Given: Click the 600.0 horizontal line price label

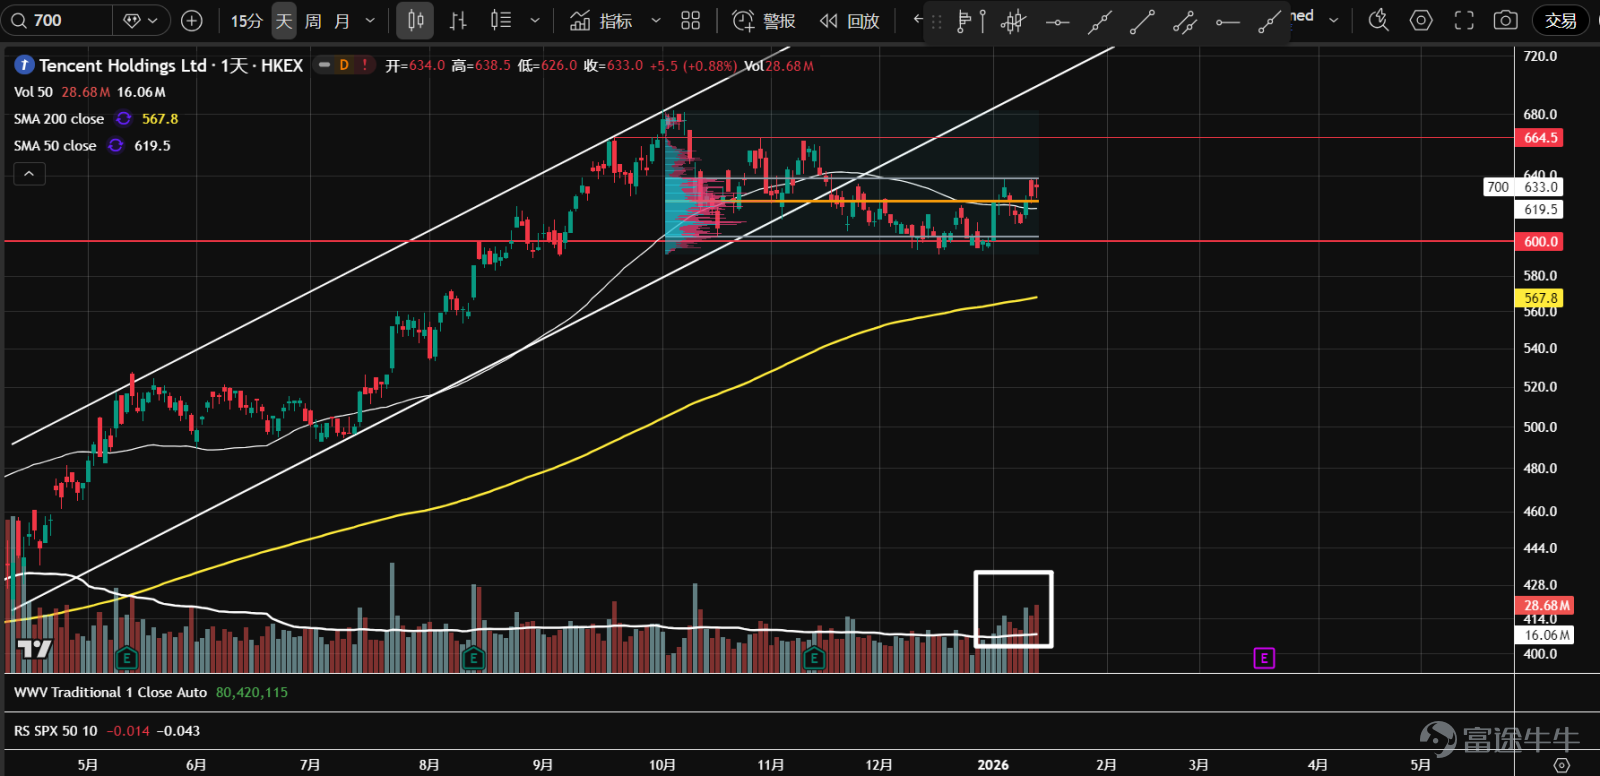Looking at the screenshot, I should pyautogui.click(x=1541, y=242).
